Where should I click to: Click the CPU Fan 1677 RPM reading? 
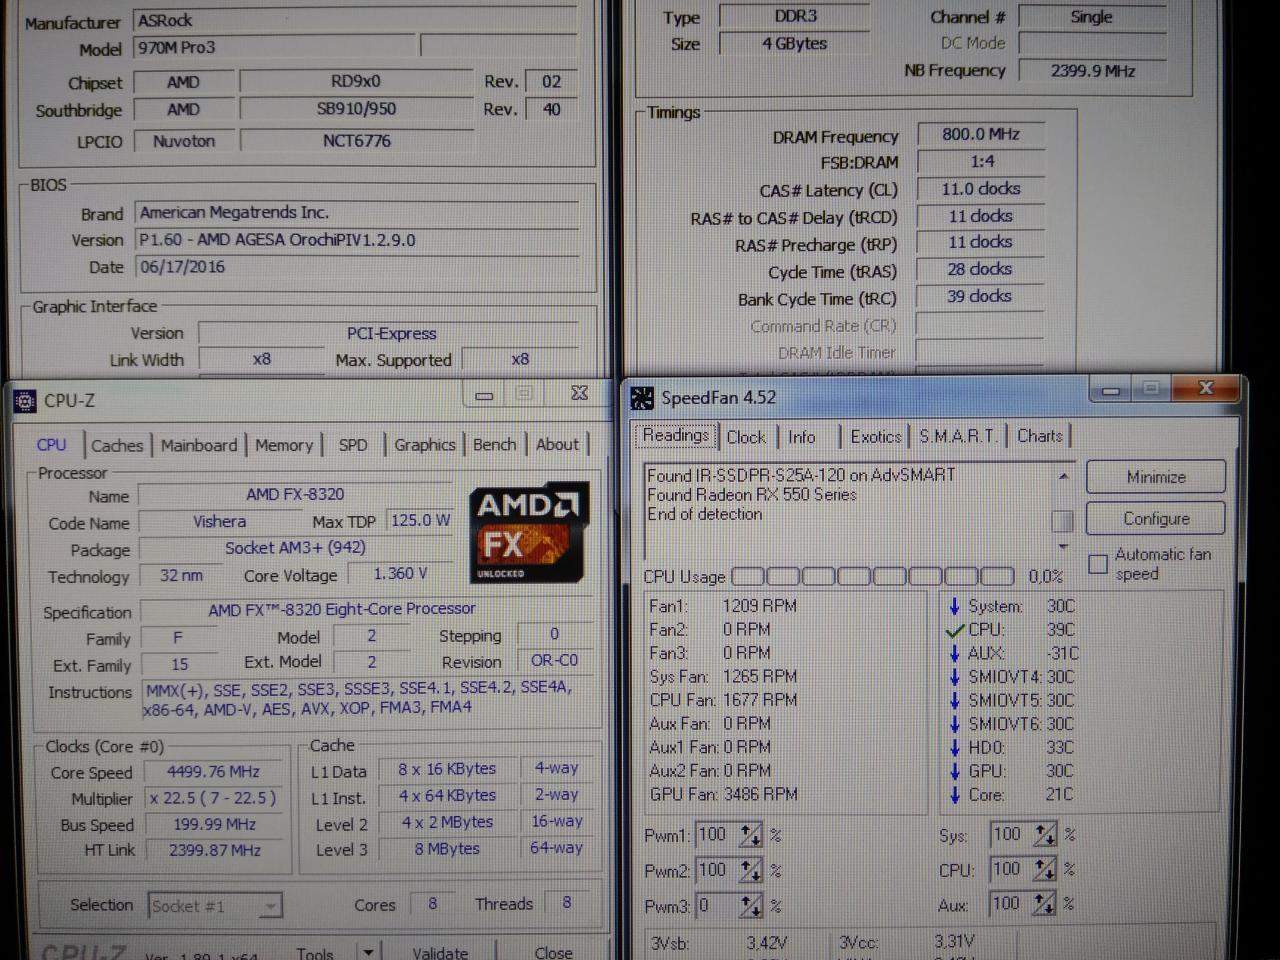coord(723,700)
